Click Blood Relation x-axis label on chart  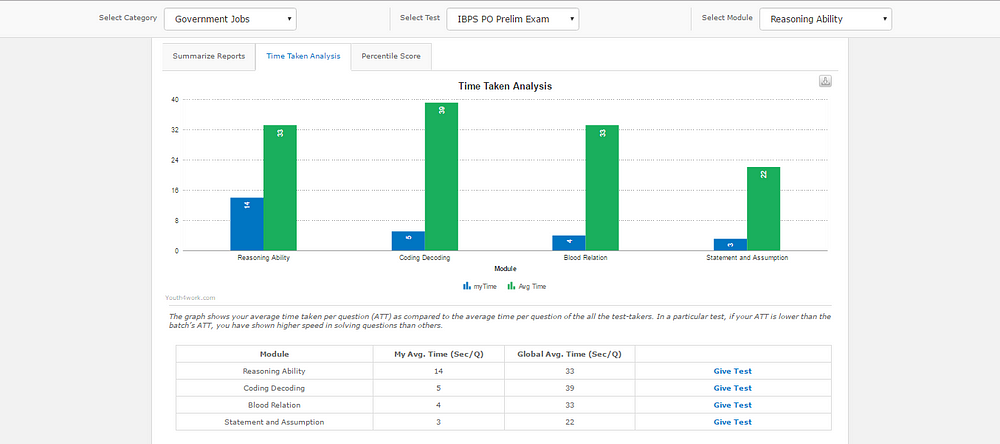pos(585,258)
